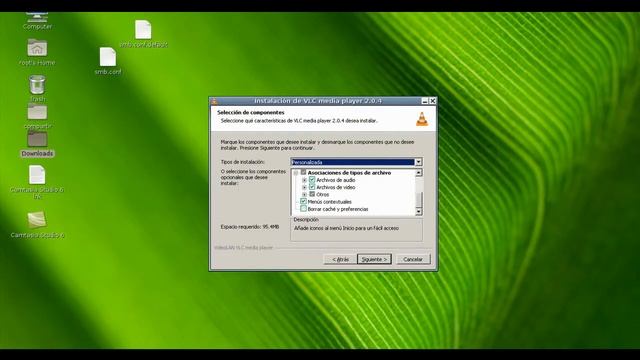The image size is (640, 360).
Task: Toggle the Archivos de audio checkbox
Action: pyautogui.click(x=312, y=180)
